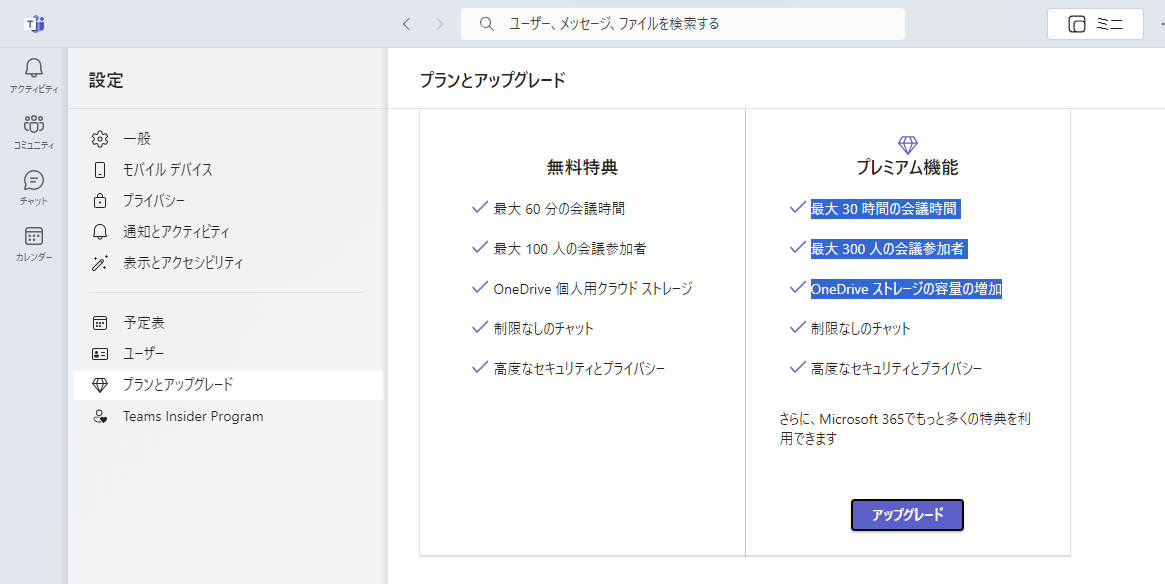Viewport: 1165px width, 584px height.
Task: Click the Teams Insider Program person icon
Action: pyautogui.click(x=100, y=416)
